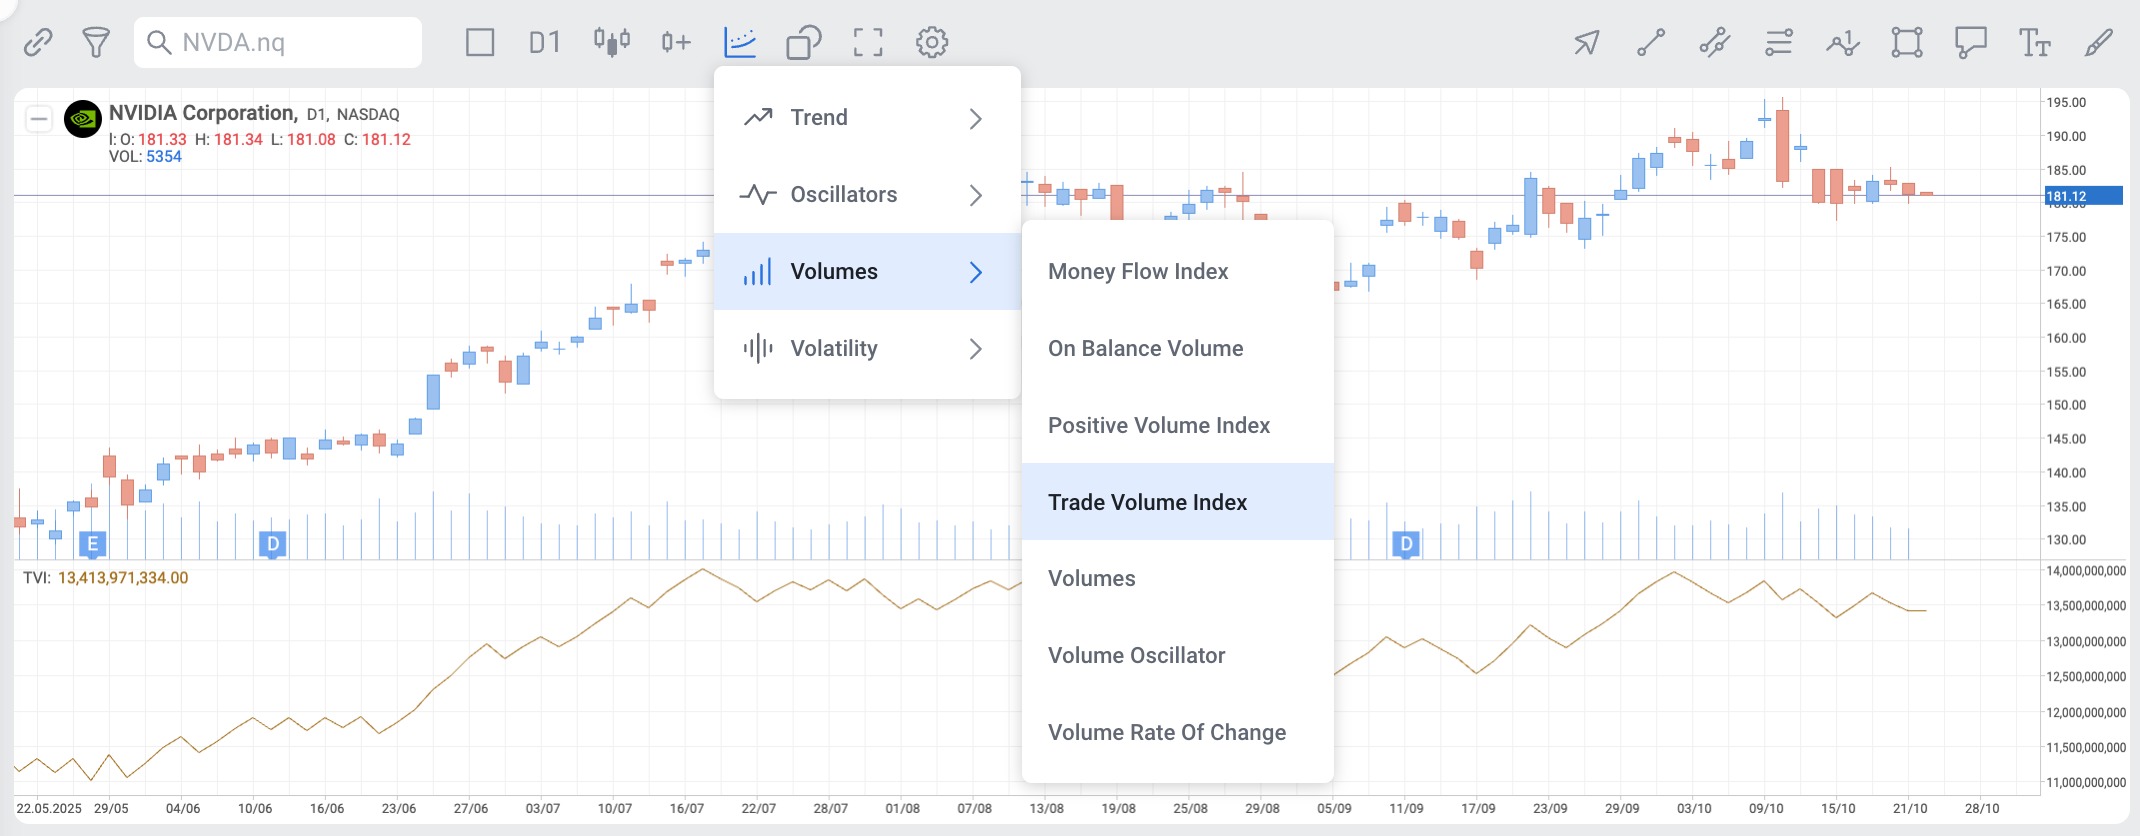Select the text annotation tool

pos(2034,42)
